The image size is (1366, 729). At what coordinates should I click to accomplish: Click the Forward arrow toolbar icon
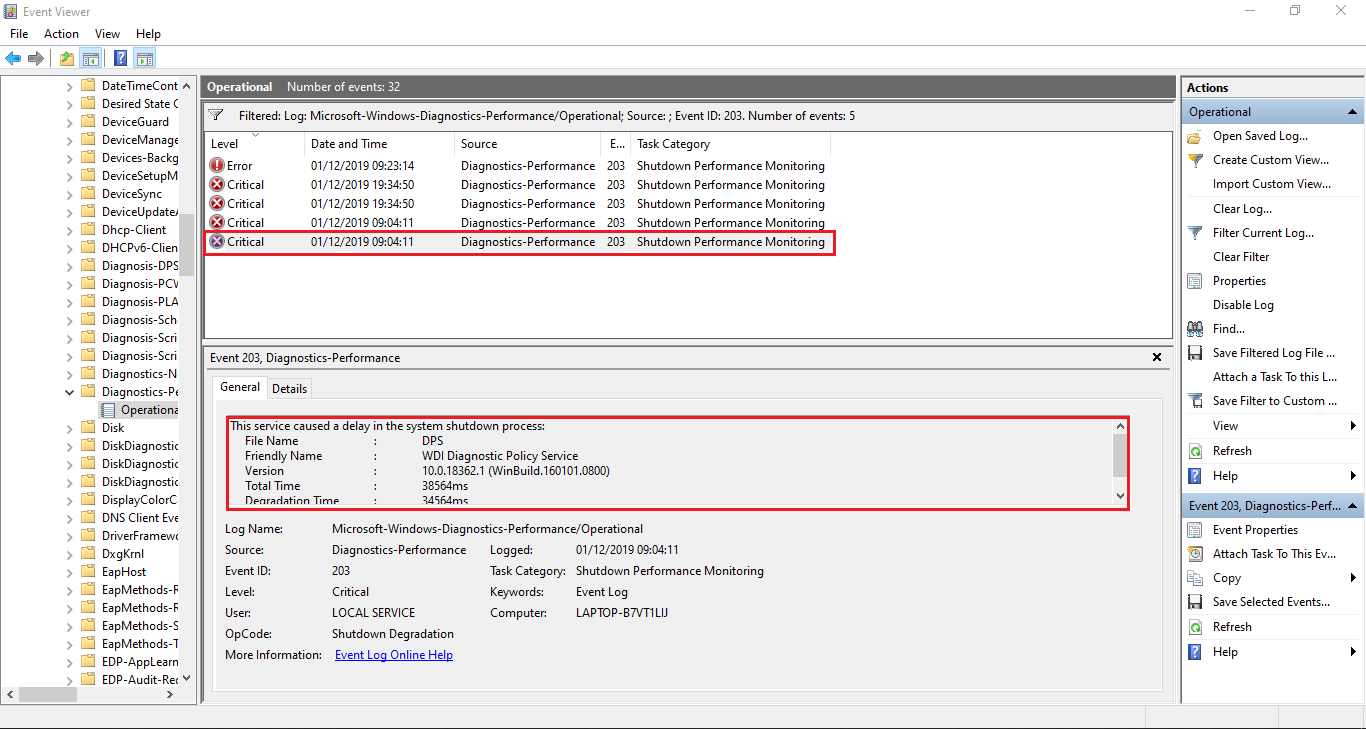(36, 58)
